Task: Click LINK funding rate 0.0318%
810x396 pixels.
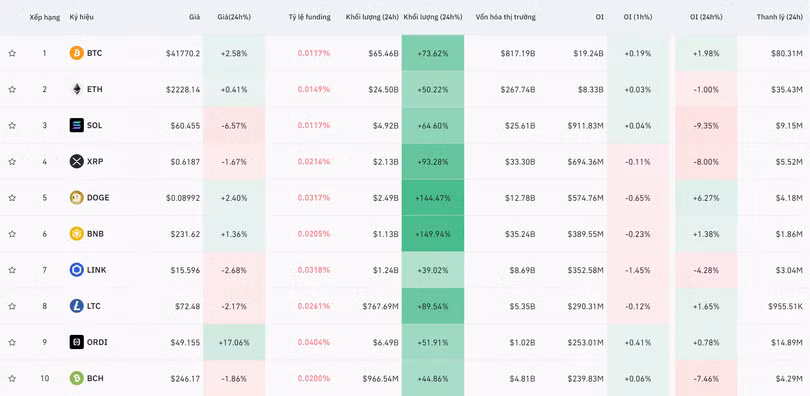Action: click(x=314, y=270)
